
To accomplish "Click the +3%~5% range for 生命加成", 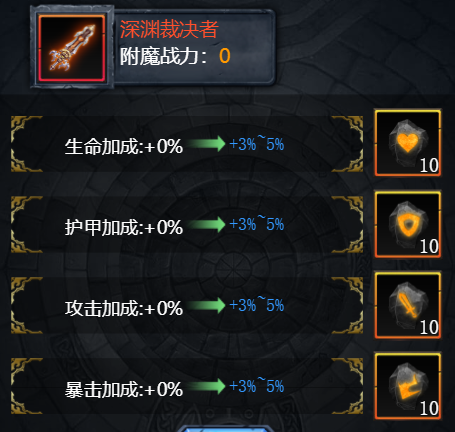I will [x=257, y=144].
